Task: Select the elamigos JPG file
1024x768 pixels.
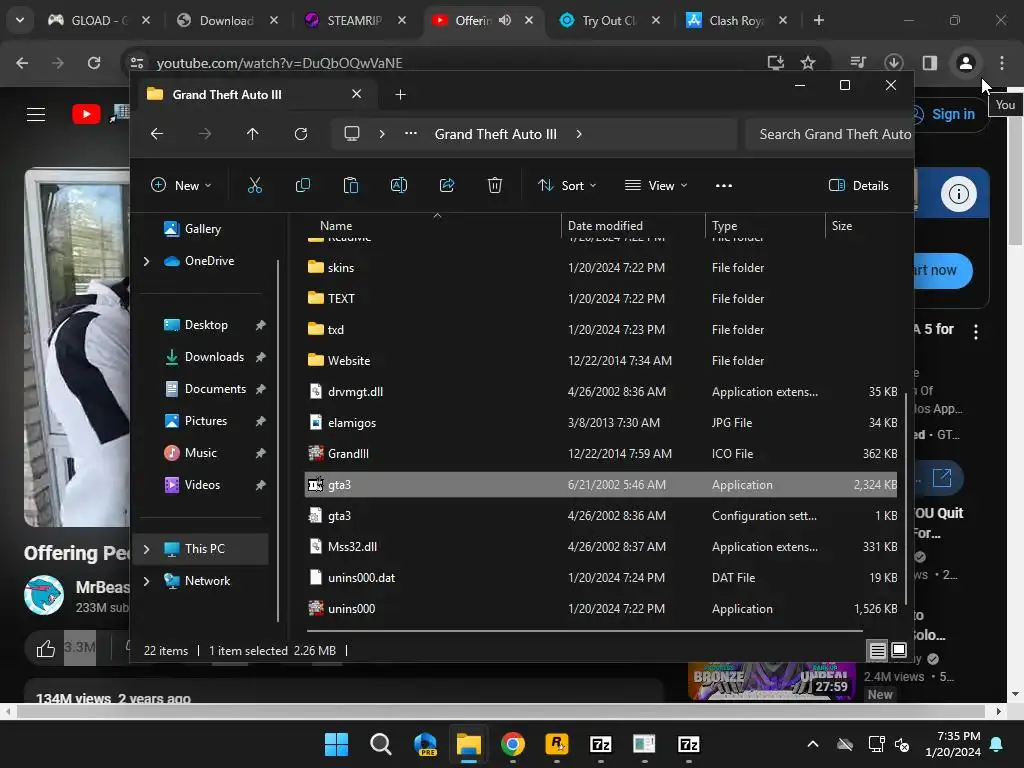Action: pos(601,423)
